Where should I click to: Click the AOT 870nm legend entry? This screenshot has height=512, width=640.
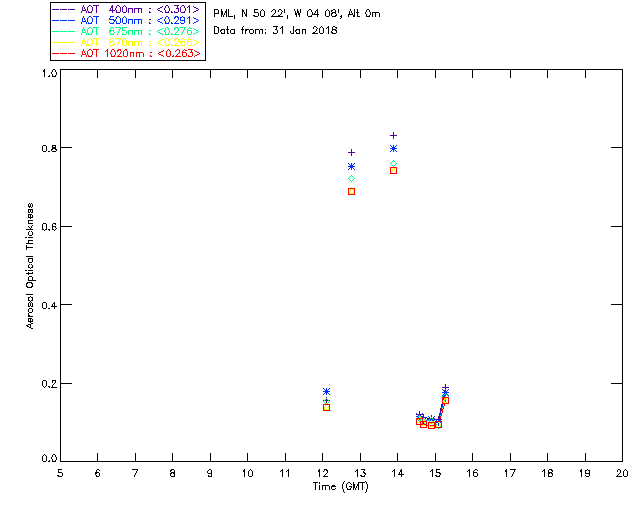click(x=126, y=42)
